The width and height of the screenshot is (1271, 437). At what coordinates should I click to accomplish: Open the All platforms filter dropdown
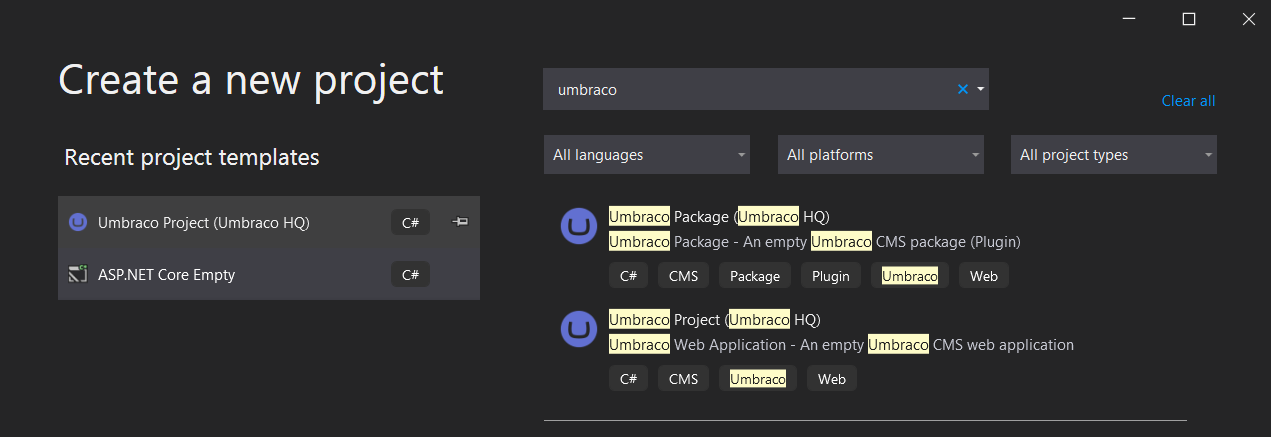881,155
